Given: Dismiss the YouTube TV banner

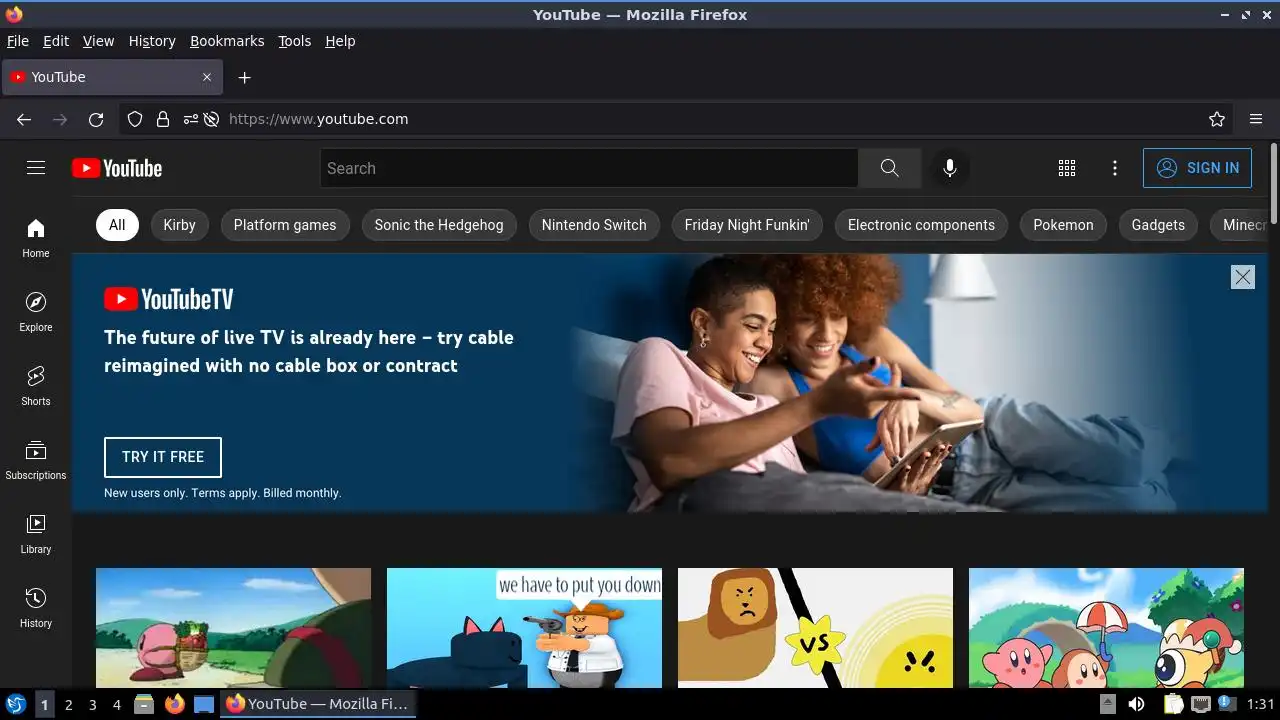Looking at the screenshot, I should (x=1243, y=277).
